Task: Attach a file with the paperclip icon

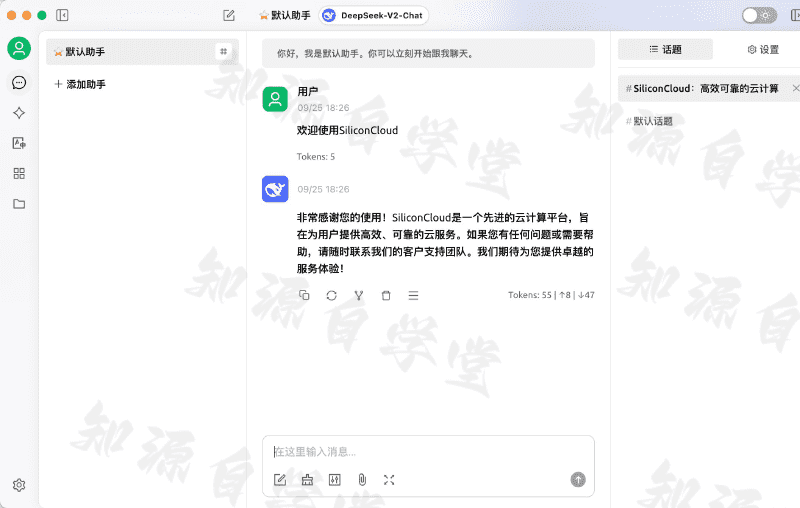Action: [x=362, y=479]
